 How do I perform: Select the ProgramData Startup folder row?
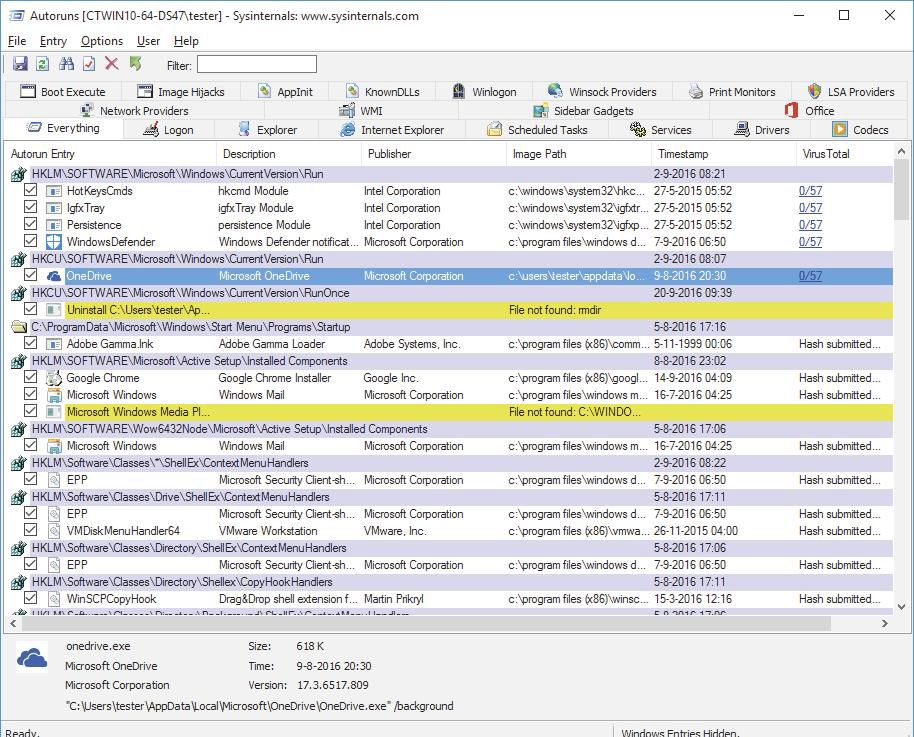[x=190, y=327]
